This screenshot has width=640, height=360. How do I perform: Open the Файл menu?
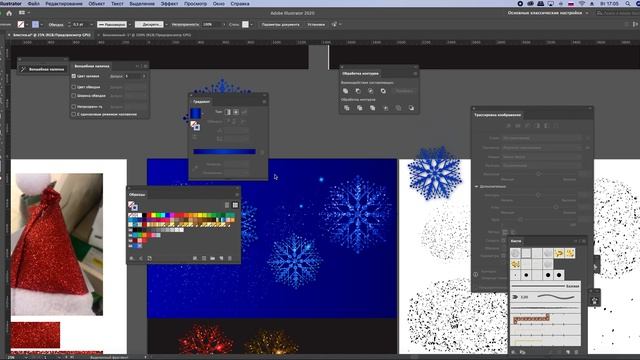(x=33, y=4)
